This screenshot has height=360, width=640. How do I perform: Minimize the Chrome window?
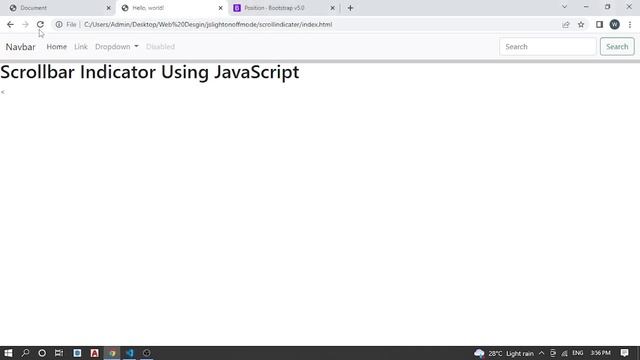(586, 7)
